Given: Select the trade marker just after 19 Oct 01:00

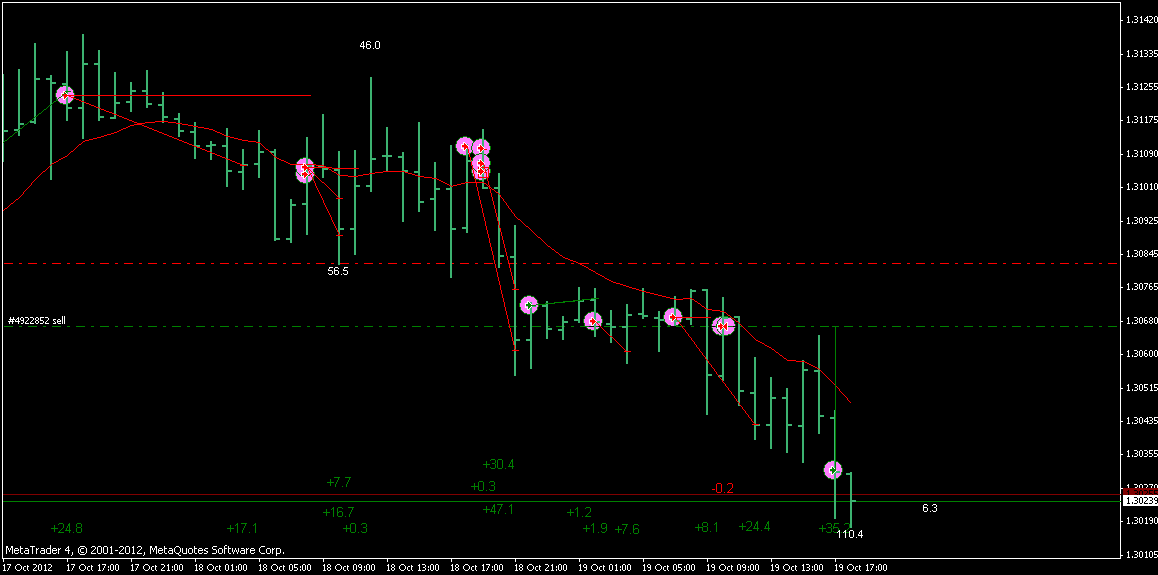Looking at the screenshot, I should (593, 320).
